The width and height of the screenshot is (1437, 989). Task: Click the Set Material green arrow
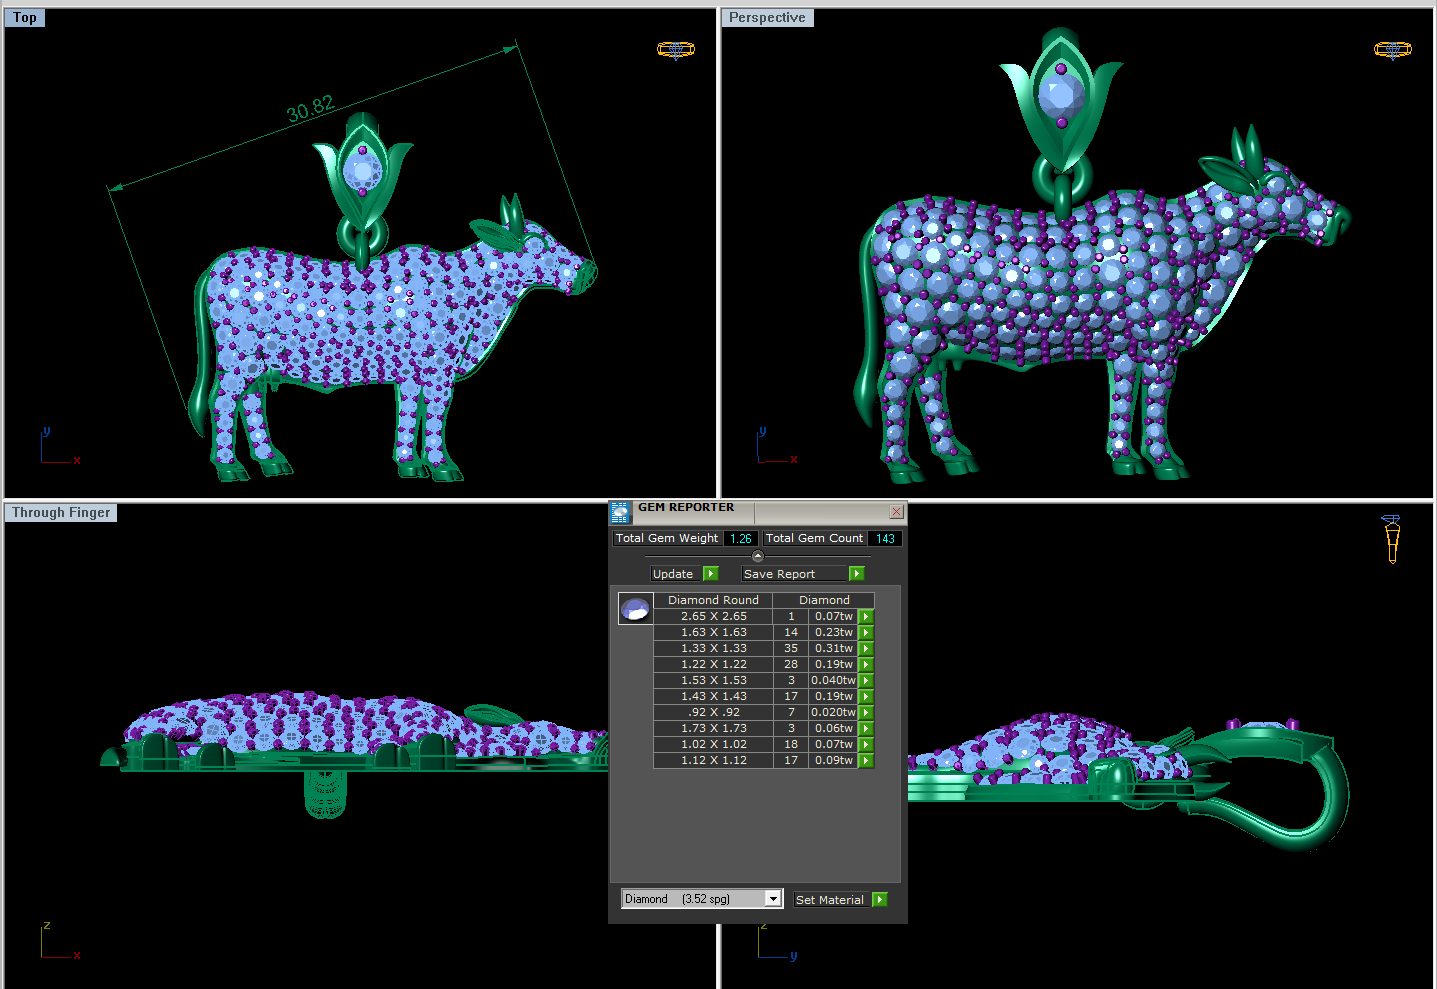click(880, 900)
